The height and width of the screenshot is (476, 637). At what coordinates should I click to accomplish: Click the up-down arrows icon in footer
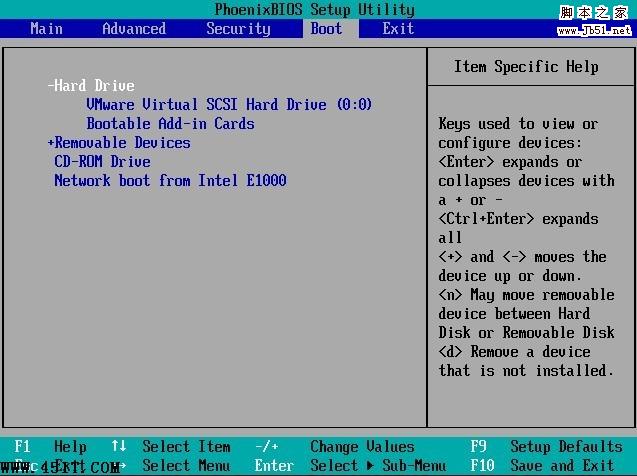click(x=119, y=446)
